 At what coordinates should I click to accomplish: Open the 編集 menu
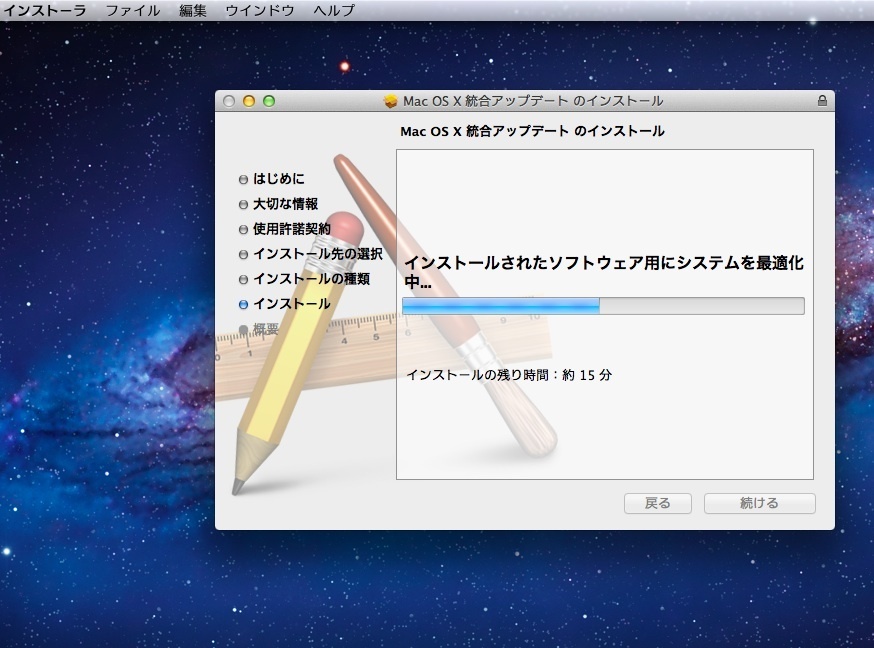tap(193, 10)
